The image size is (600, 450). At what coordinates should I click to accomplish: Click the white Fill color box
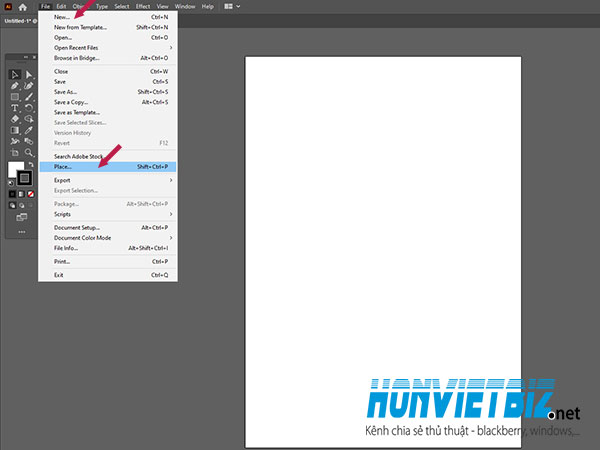15,168
